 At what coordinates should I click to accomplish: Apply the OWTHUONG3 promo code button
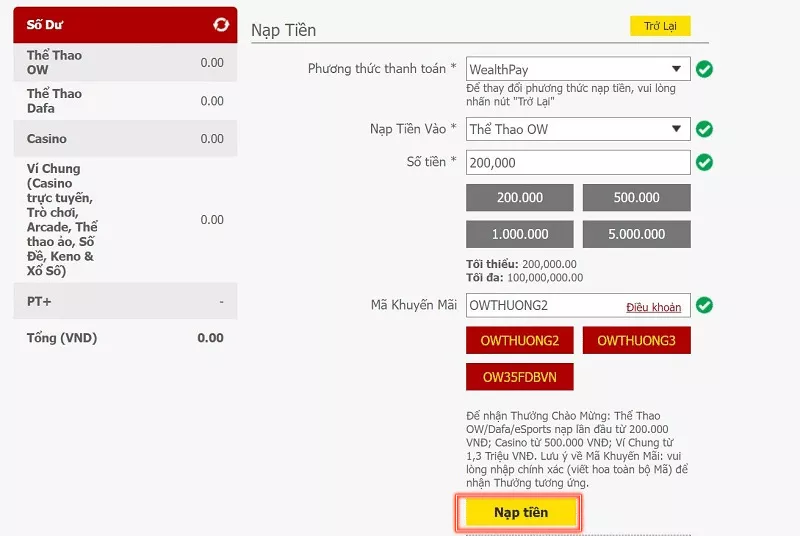click(636, 341)
